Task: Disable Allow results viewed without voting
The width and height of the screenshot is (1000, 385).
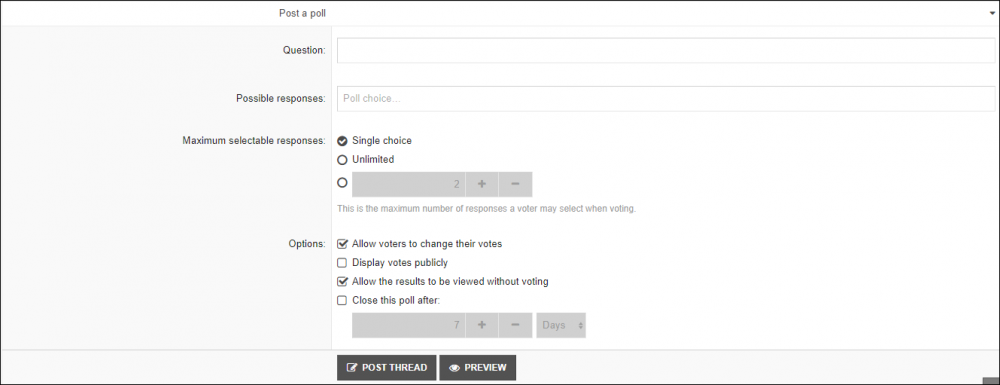Action: (342, 281)
